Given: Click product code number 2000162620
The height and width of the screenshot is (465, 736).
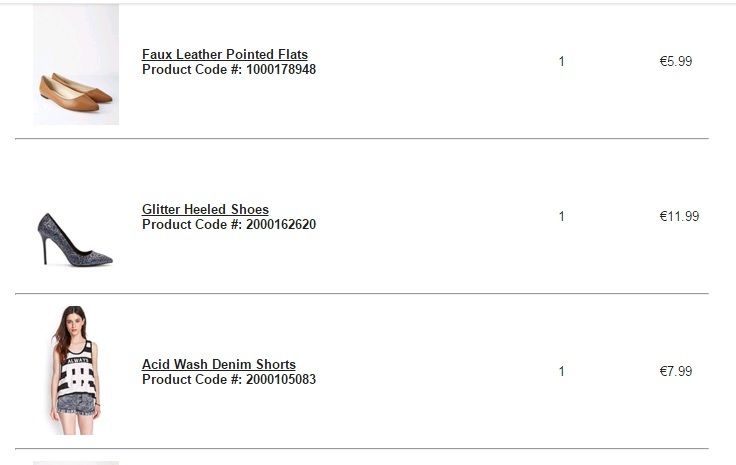Looking at the screenshot, I should pyautogui.click(x=281, y=225).
